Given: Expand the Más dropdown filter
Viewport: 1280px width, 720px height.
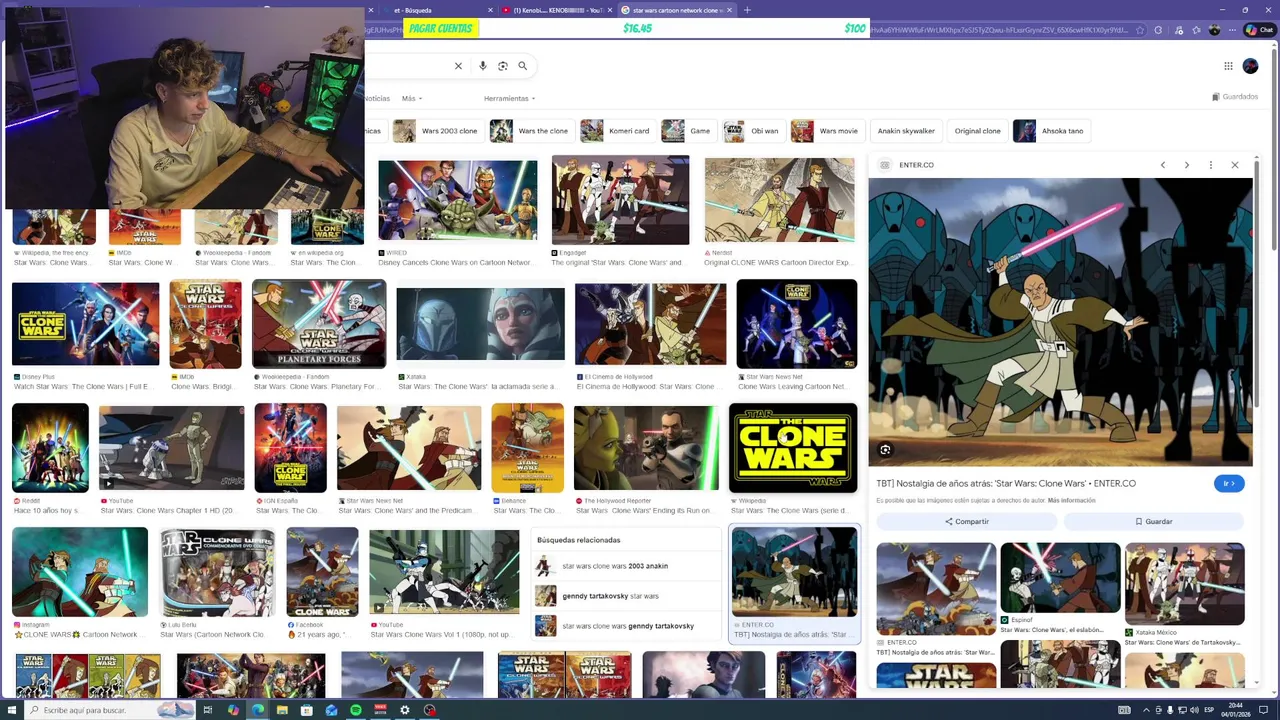Looking at the screenshot, I should point(412,98).
